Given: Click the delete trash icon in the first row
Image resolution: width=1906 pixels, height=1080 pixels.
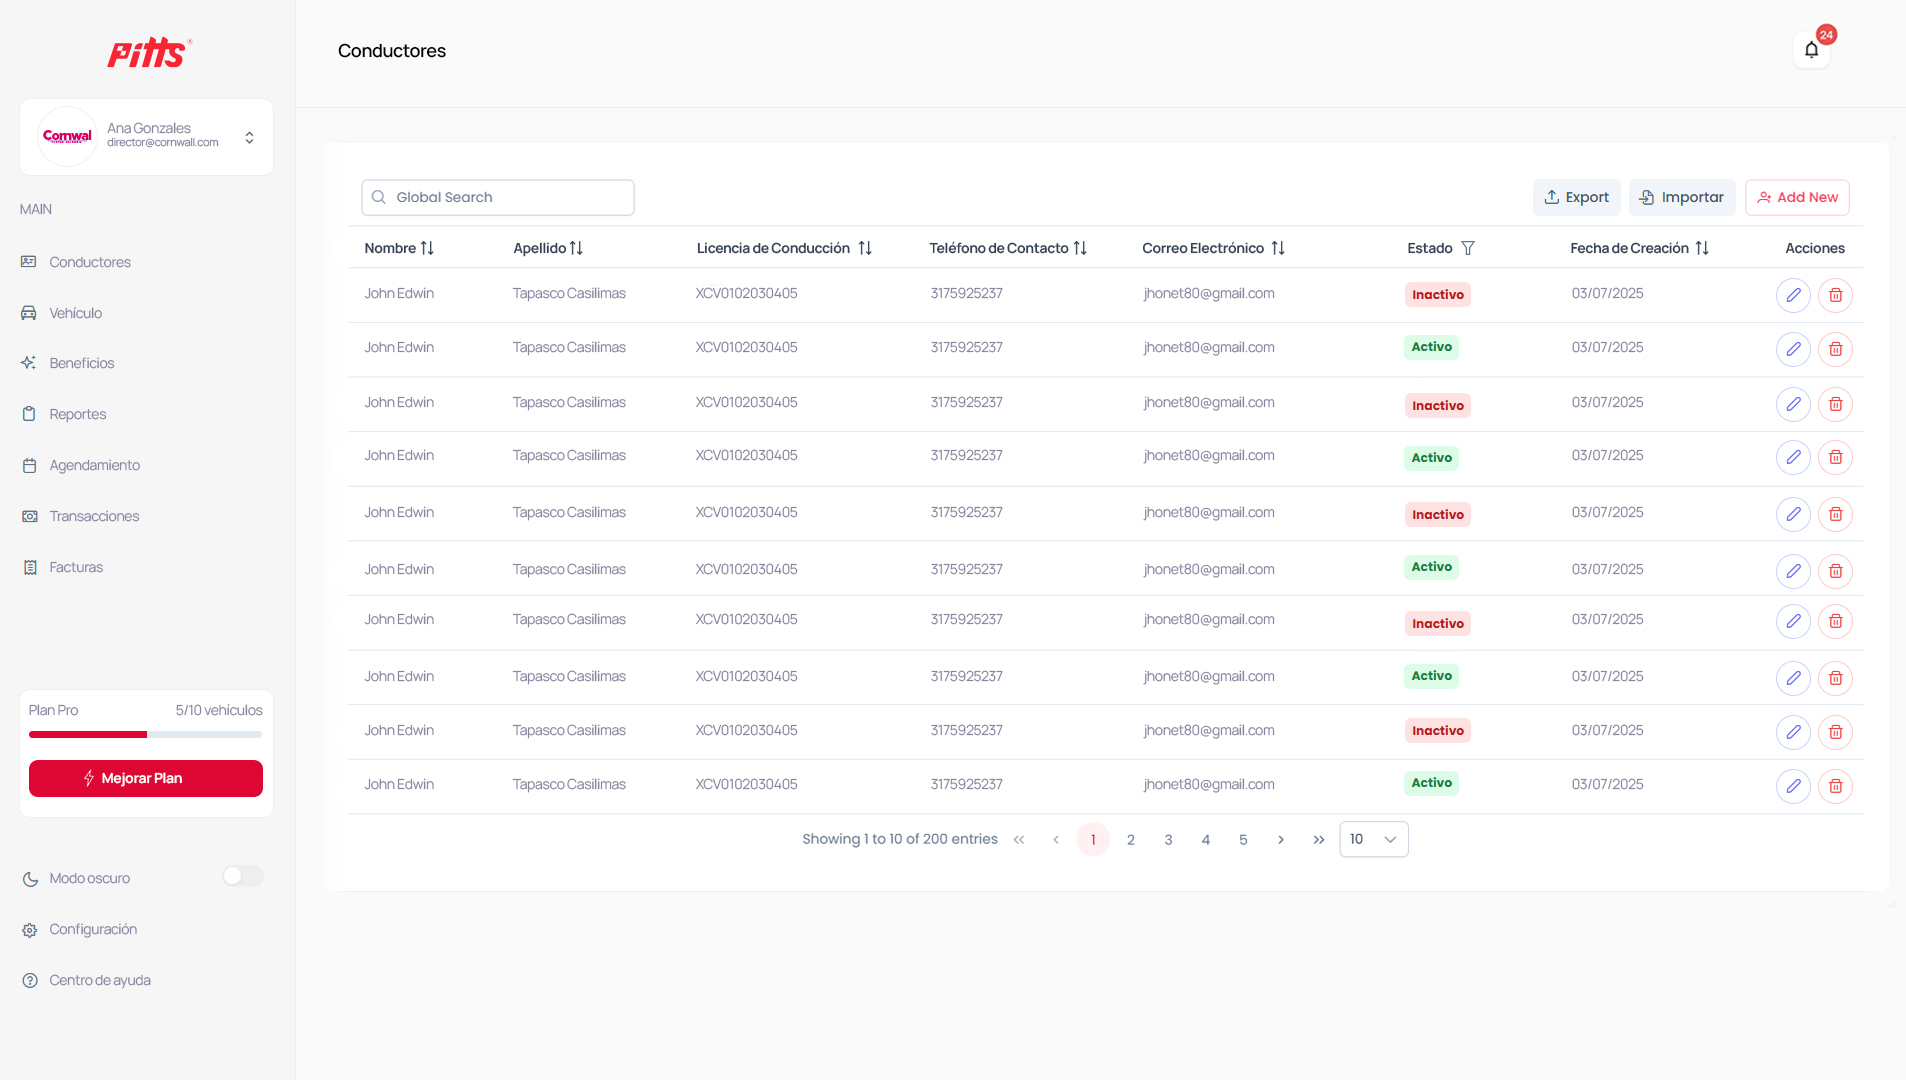Looking at the screenshot, I should (x=1835, y=295).
